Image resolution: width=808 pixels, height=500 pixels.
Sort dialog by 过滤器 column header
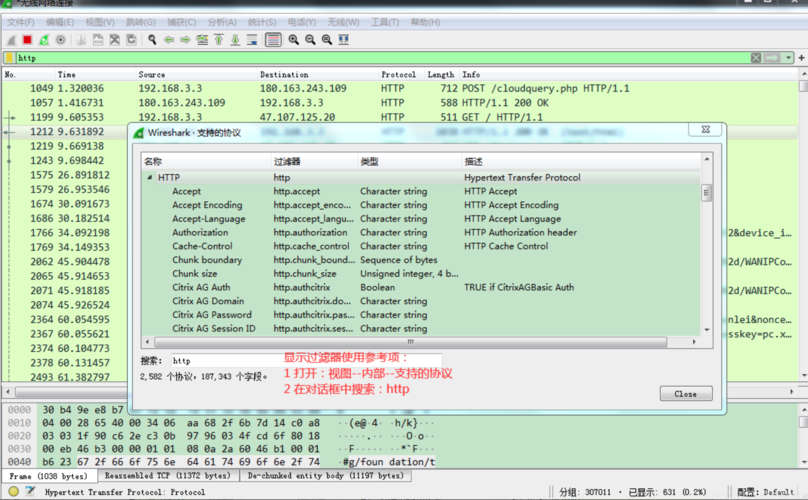point(314,161)
